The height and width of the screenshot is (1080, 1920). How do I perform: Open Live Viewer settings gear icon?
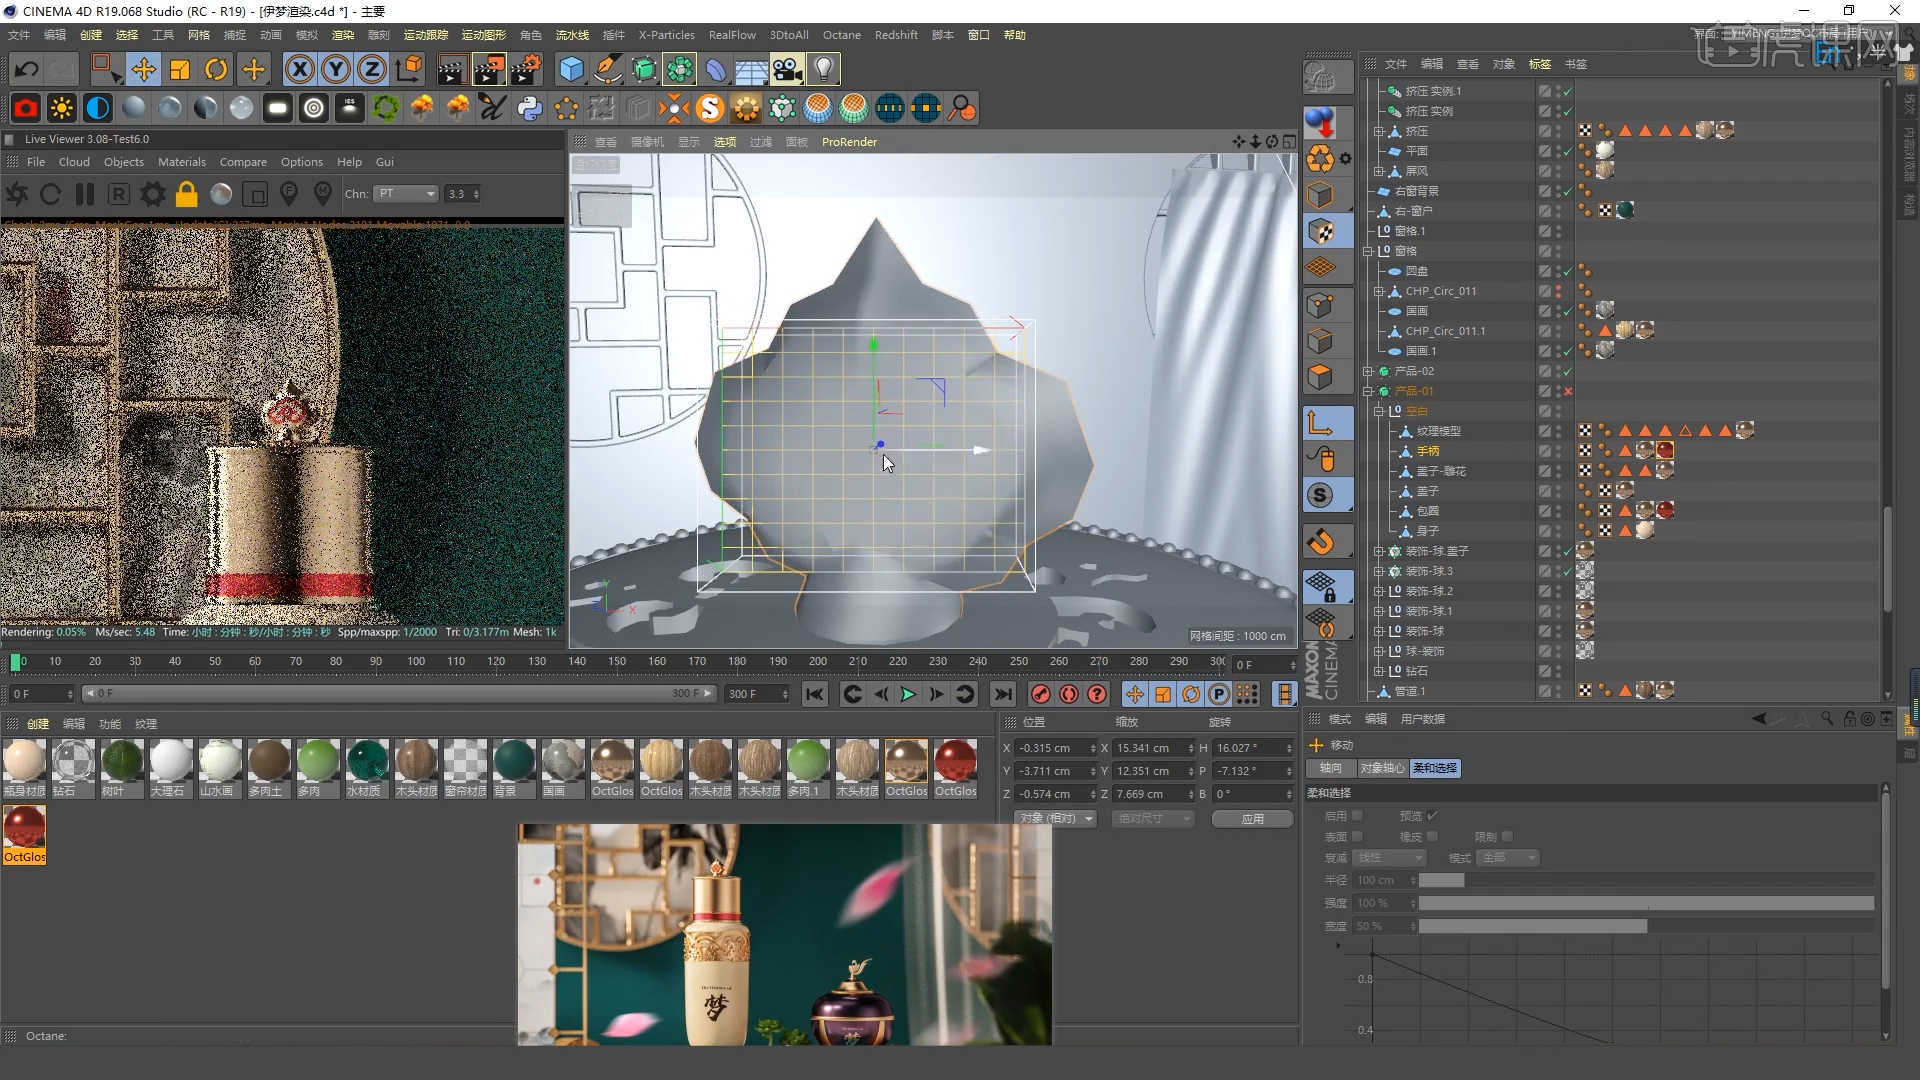[152, 194]
